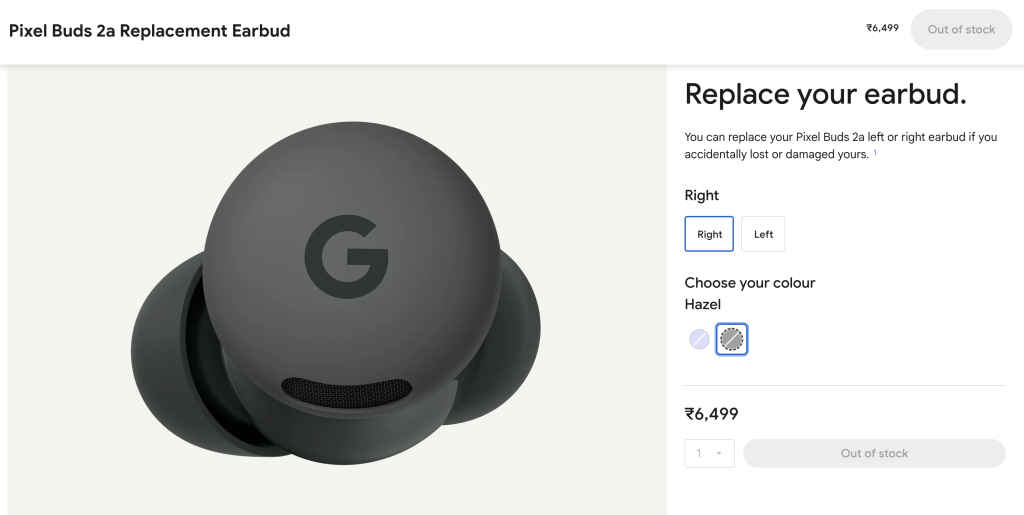Select the Right earbud option
1024x515 pixels.
(709, 234)
